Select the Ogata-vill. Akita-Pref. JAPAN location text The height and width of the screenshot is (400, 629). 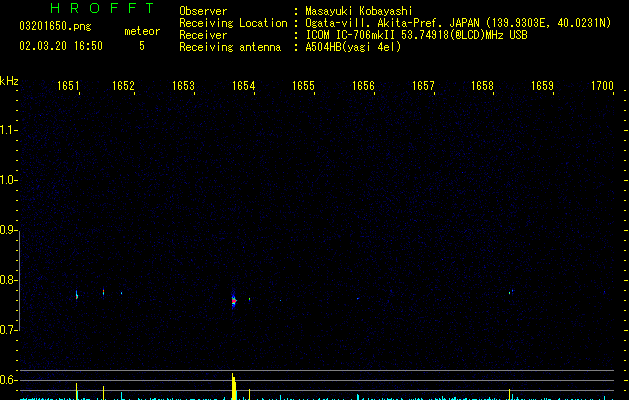[x=458, y=23]
